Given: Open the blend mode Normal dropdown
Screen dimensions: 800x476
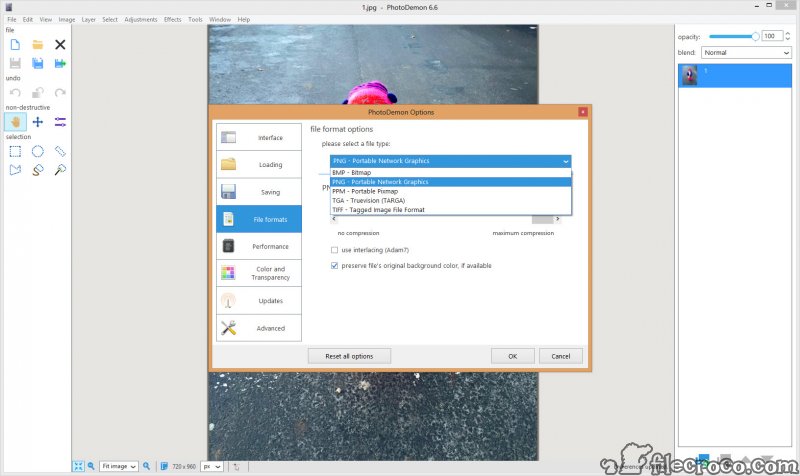Looking at the screenshot, I should (746, 53).
